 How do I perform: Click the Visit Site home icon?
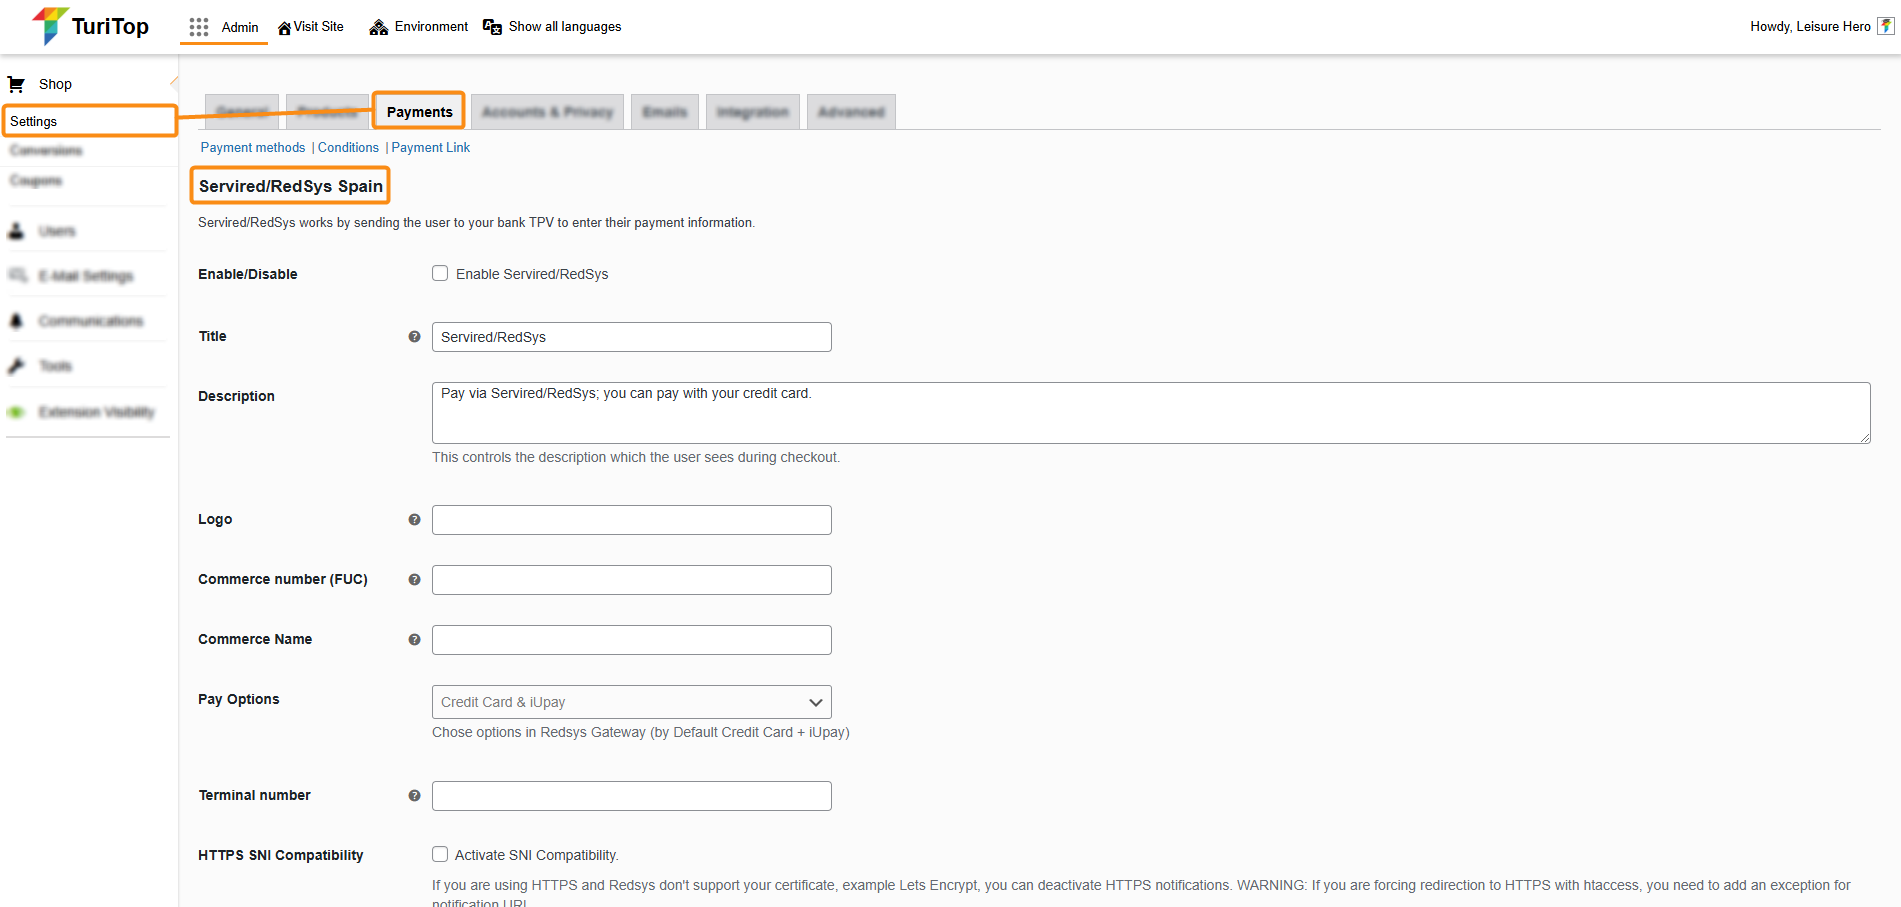[x=284, y=28]
